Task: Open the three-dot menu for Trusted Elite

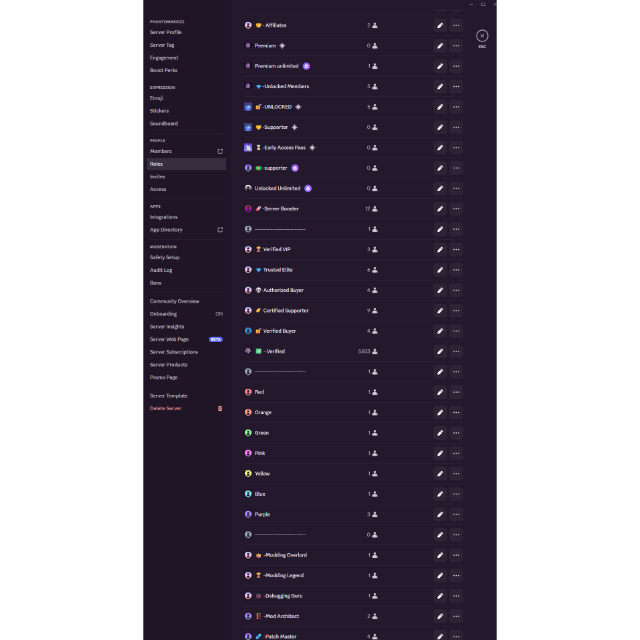Action: [456, 270]
